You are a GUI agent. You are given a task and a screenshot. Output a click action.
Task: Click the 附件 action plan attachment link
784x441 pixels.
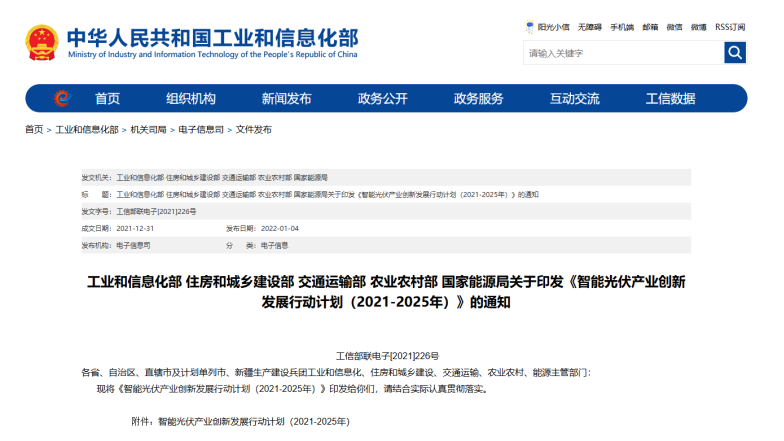254,422
